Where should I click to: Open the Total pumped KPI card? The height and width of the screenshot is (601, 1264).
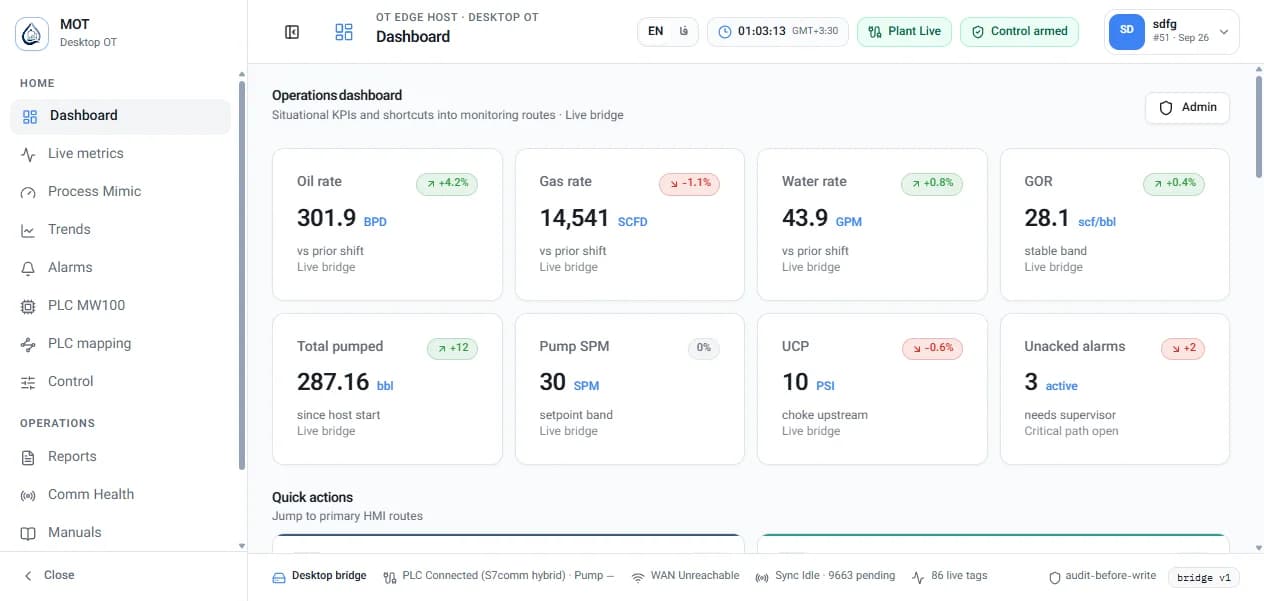[387, 389]
